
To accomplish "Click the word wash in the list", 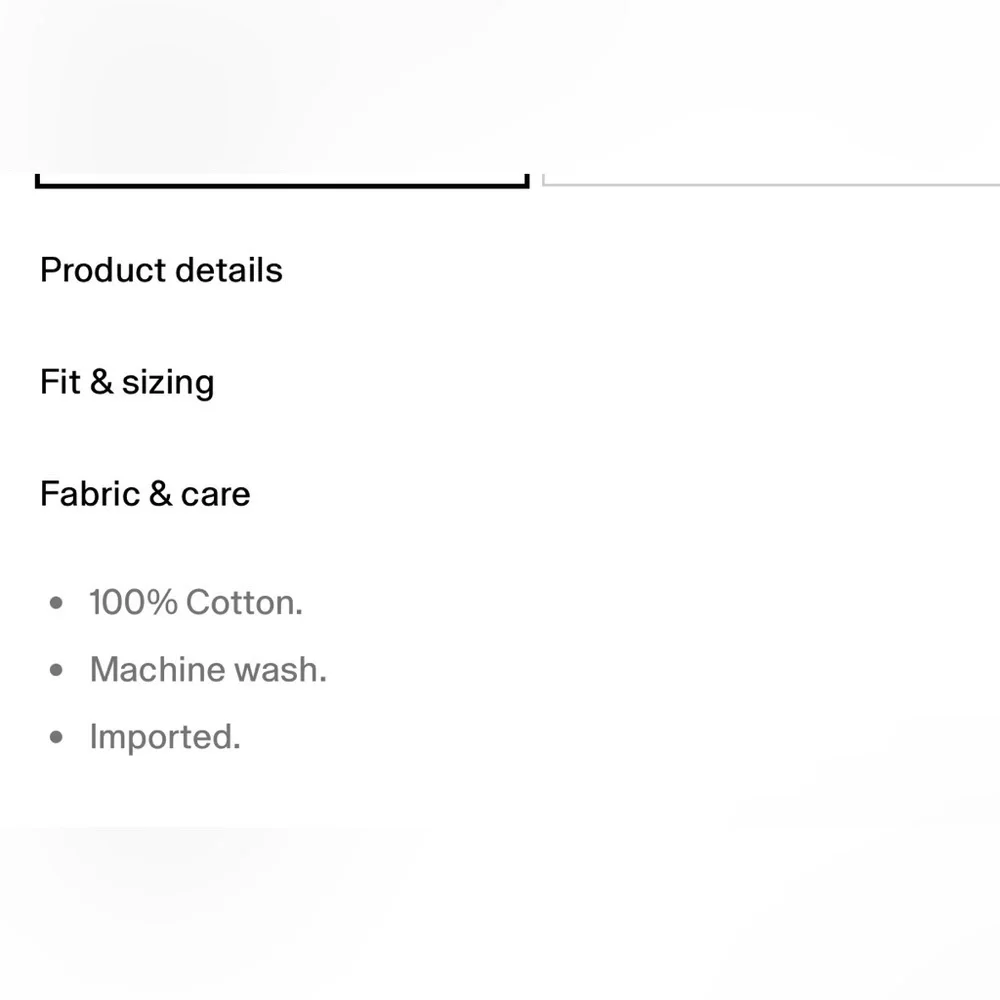I will (x=281, y=670).
